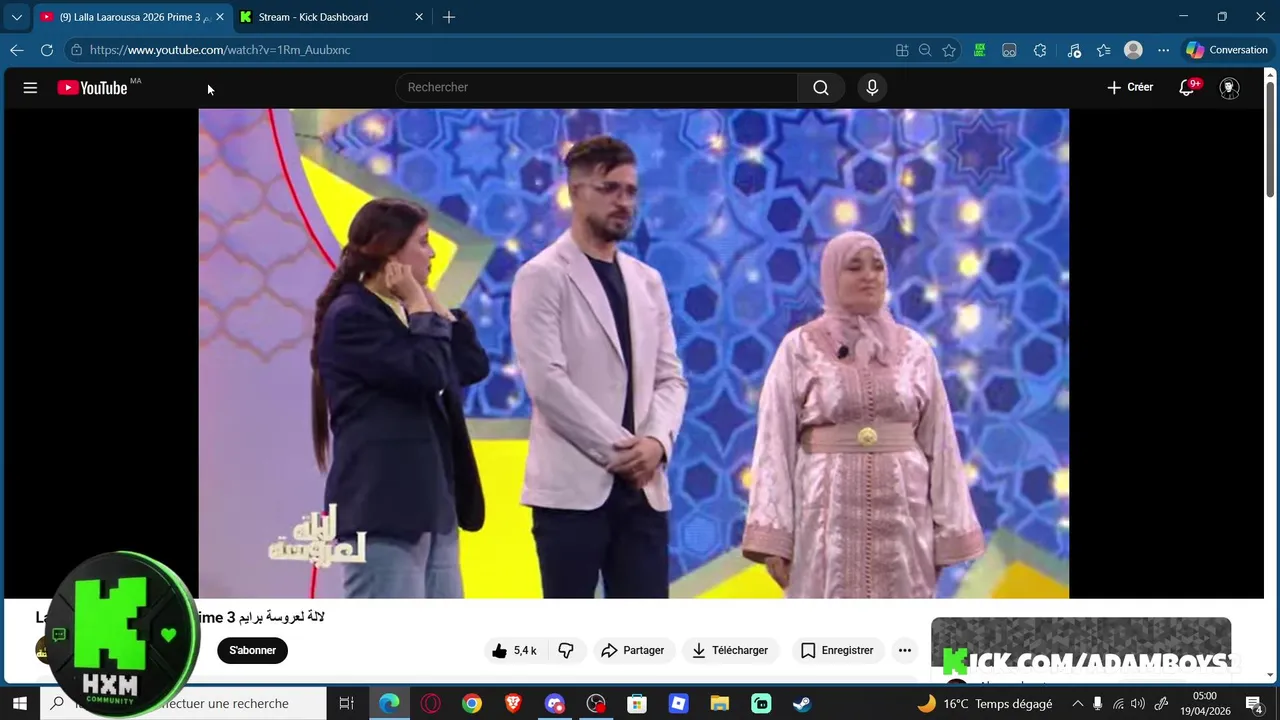Run the search with the magnifier button
This screenshot has height=720, width=1280.
[821, 87]
